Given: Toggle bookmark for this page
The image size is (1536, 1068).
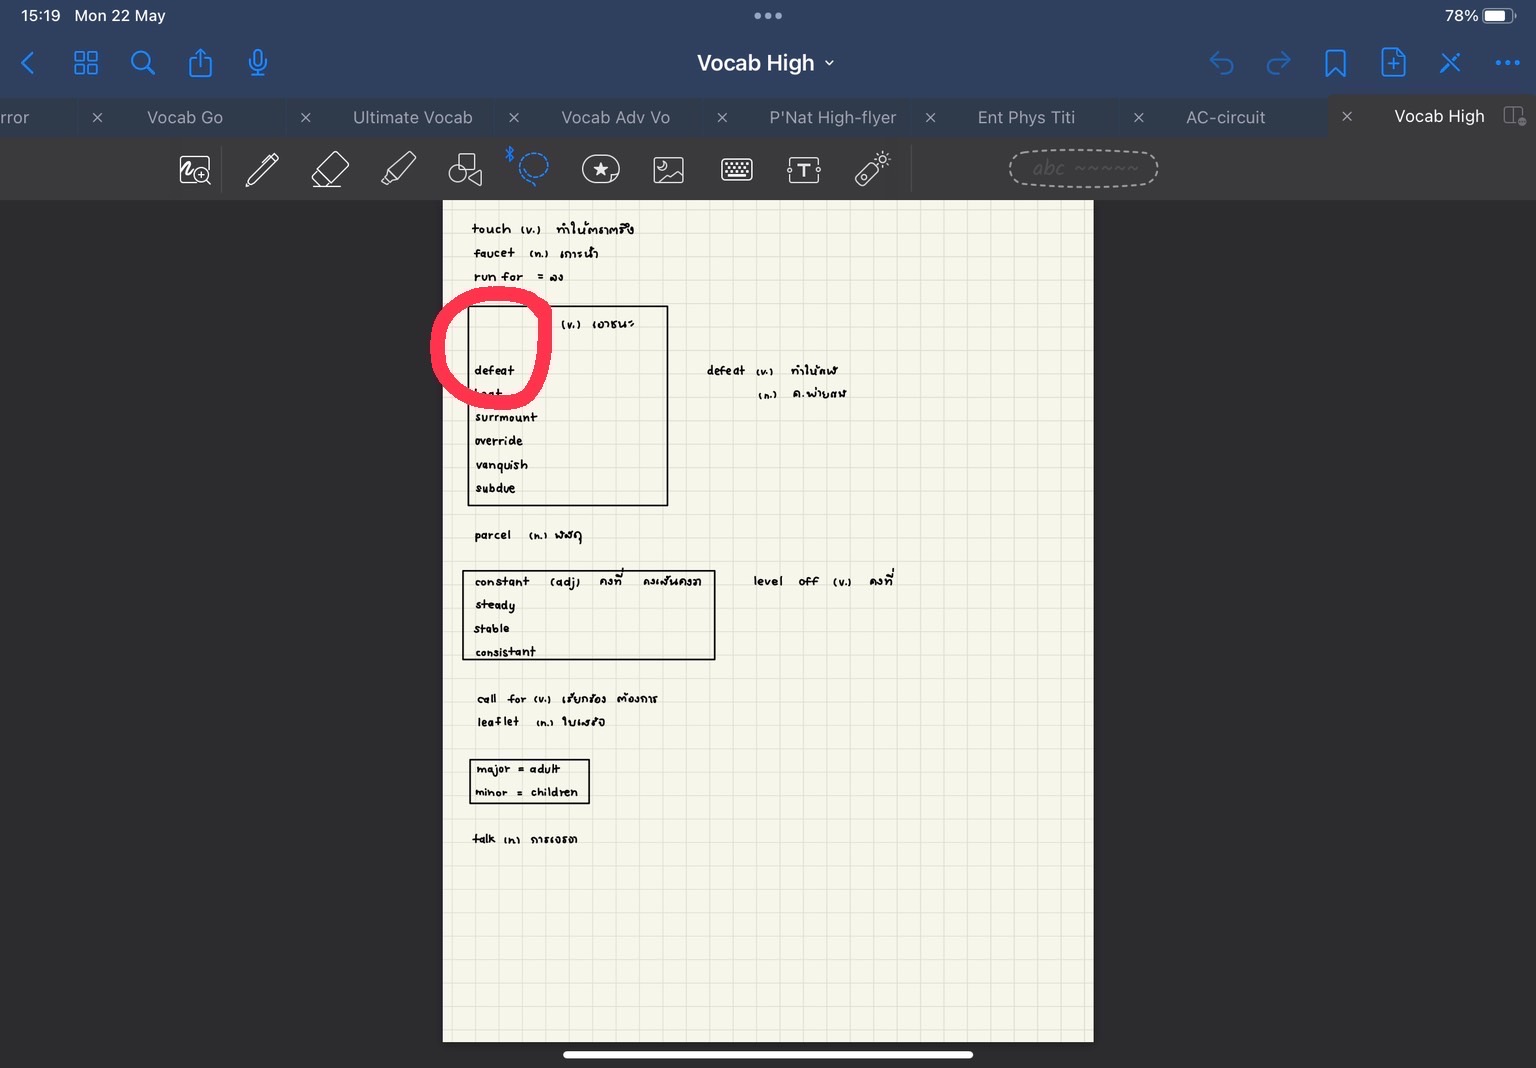Looking at the screenshot, I should [1335, 63].
